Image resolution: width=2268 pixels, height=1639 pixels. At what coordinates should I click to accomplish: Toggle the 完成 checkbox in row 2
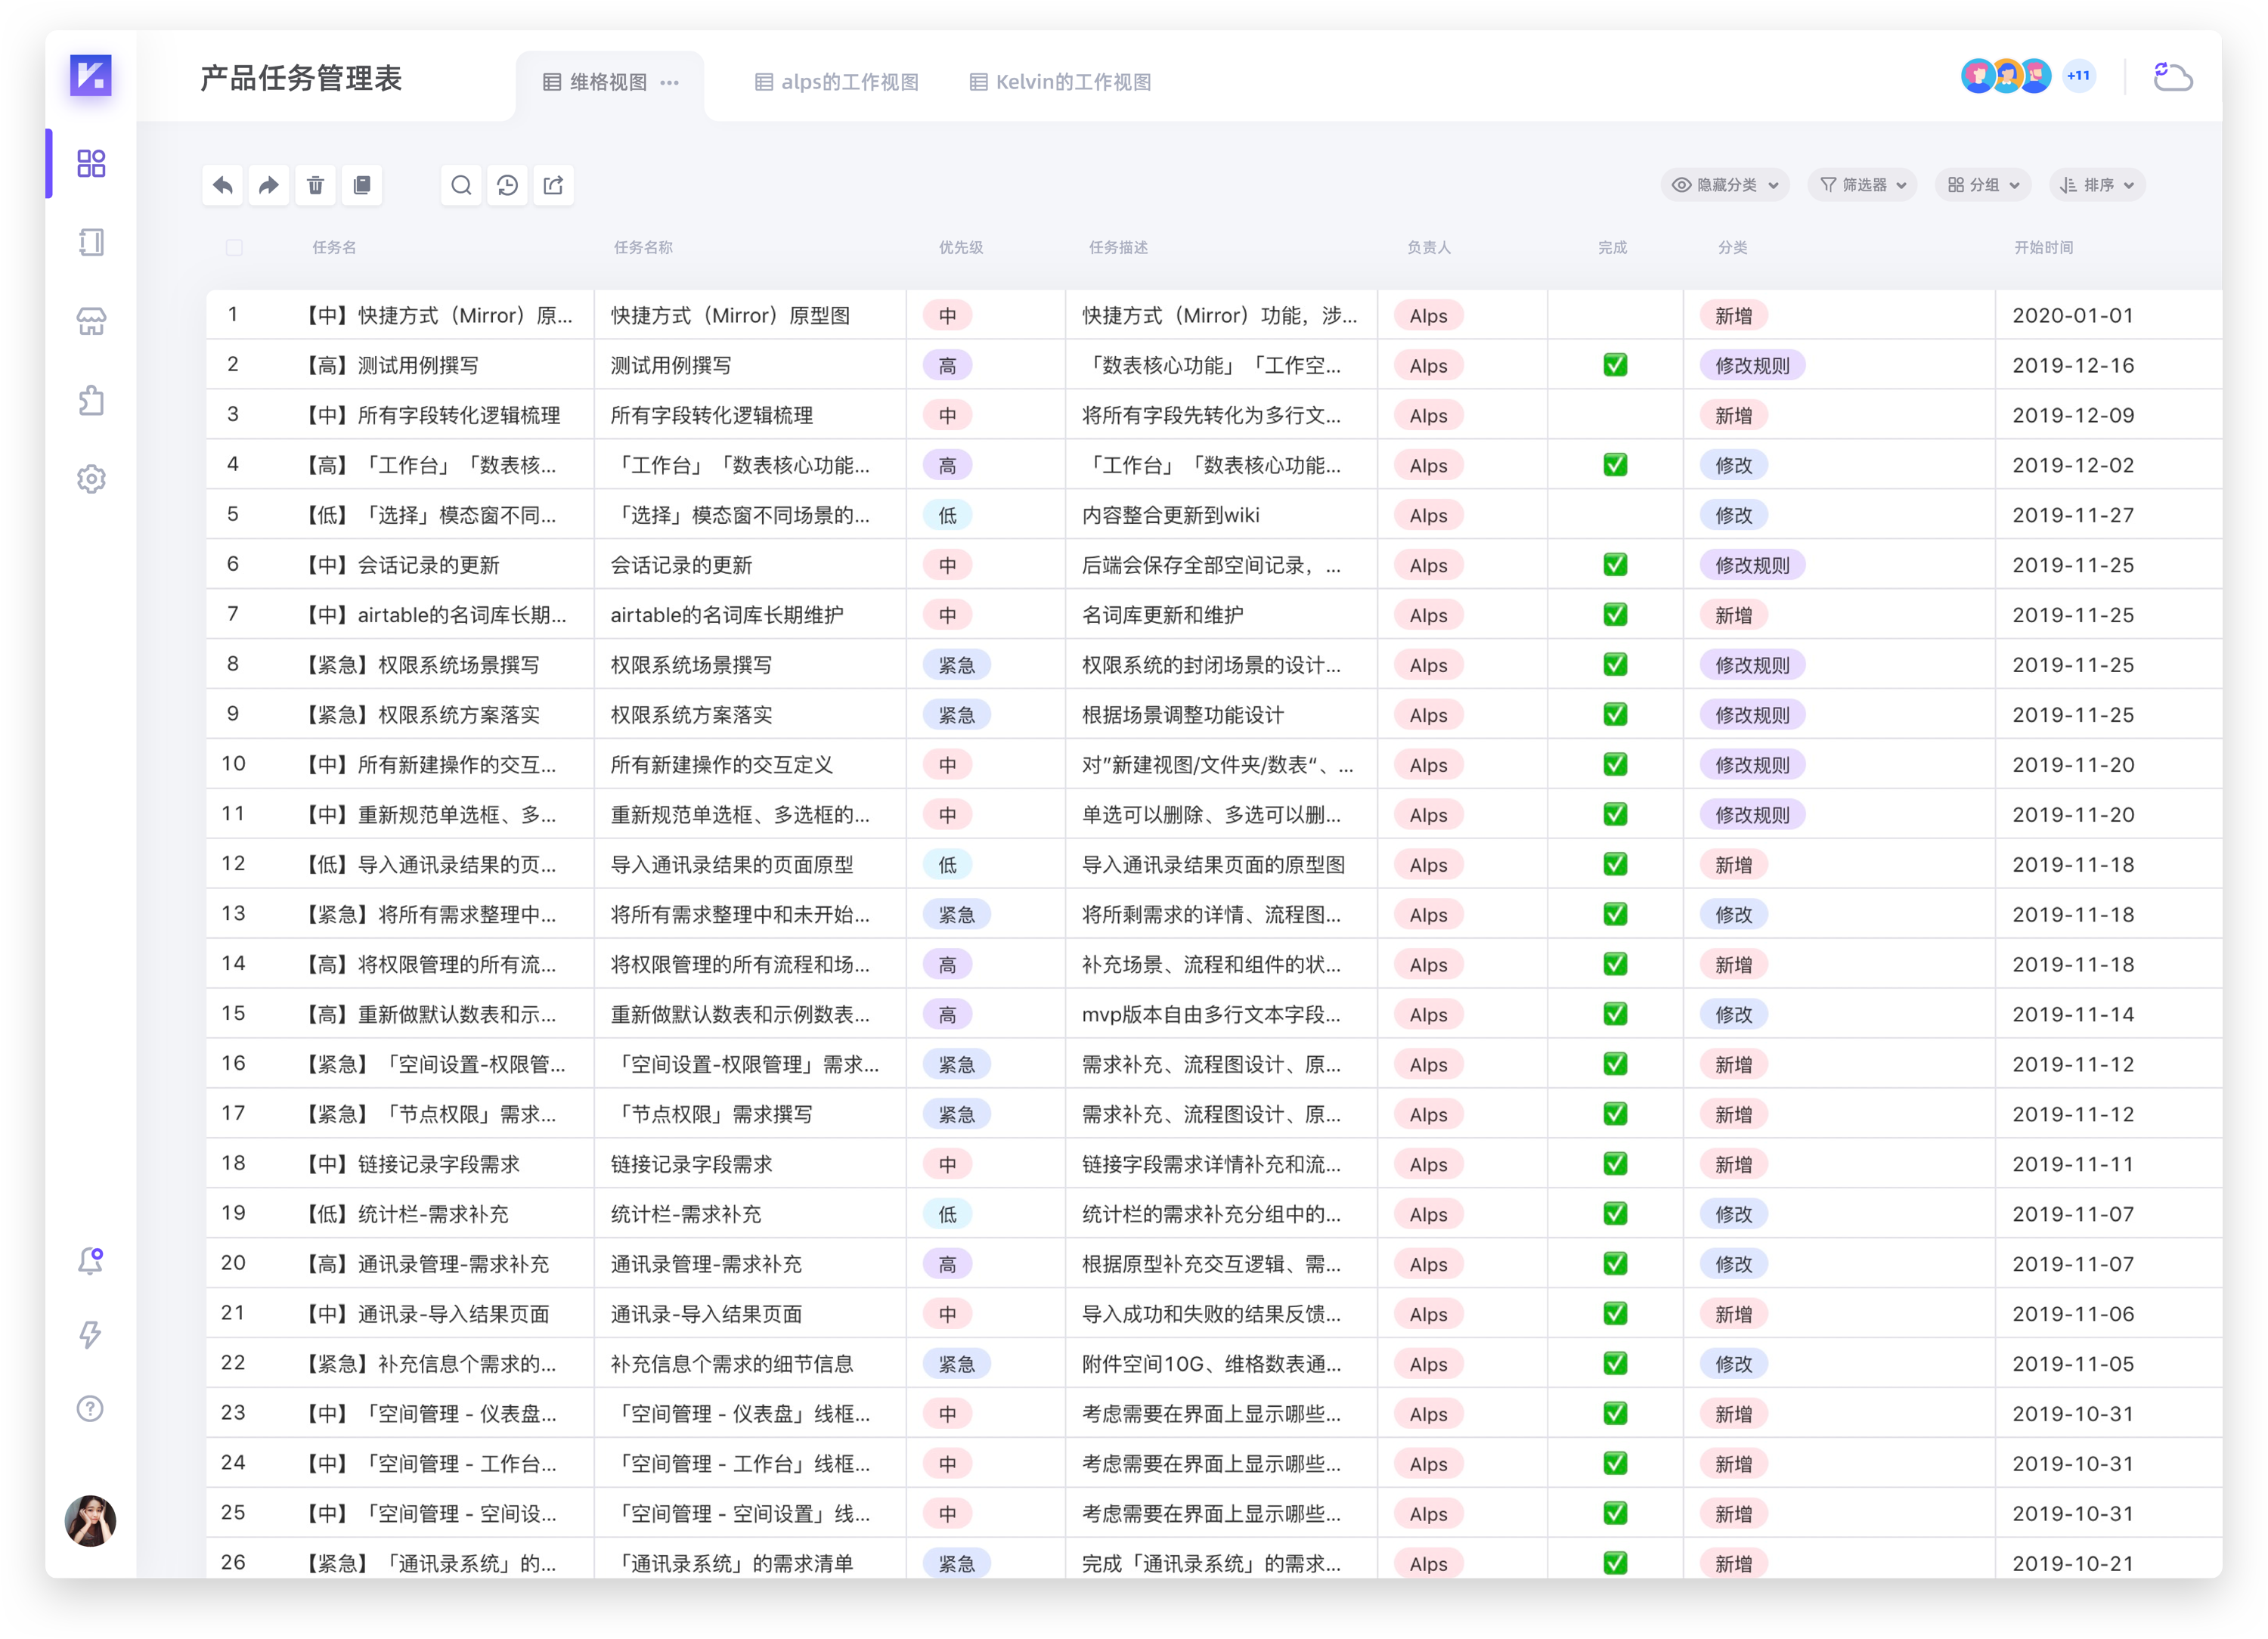pyautogui.click(x=1615, y=365)
